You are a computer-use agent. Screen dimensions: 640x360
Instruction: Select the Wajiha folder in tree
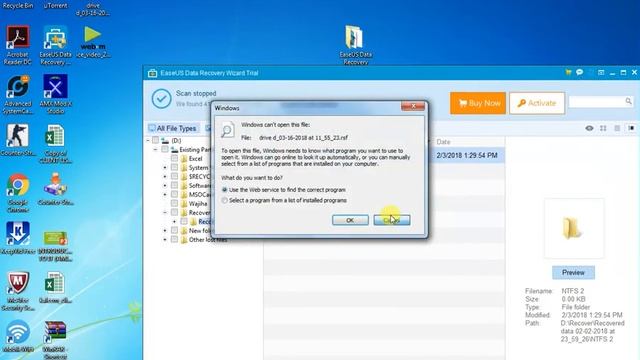(198, 203)
